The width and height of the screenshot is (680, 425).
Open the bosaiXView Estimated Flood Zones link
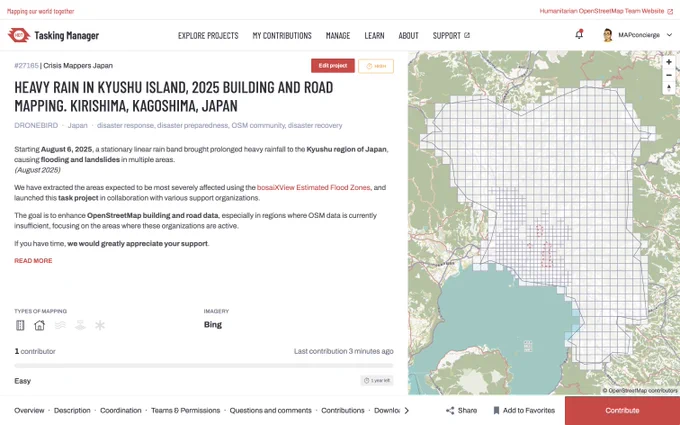click(314, 187)
